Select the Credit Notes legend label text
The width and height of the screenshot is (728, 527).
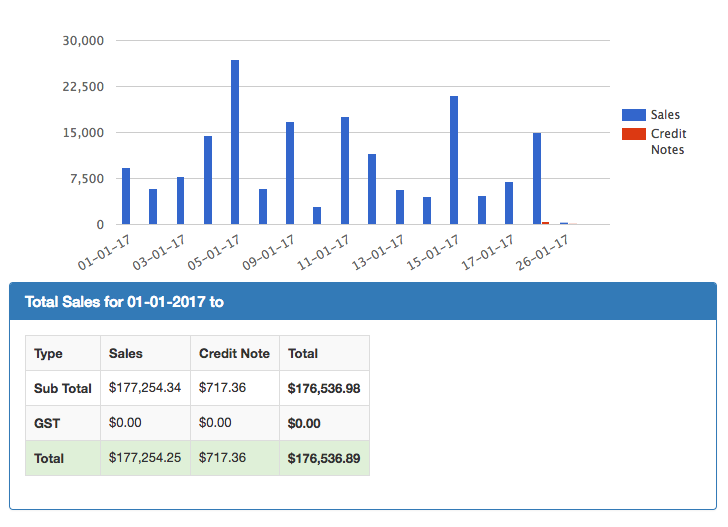coord(668,141)
